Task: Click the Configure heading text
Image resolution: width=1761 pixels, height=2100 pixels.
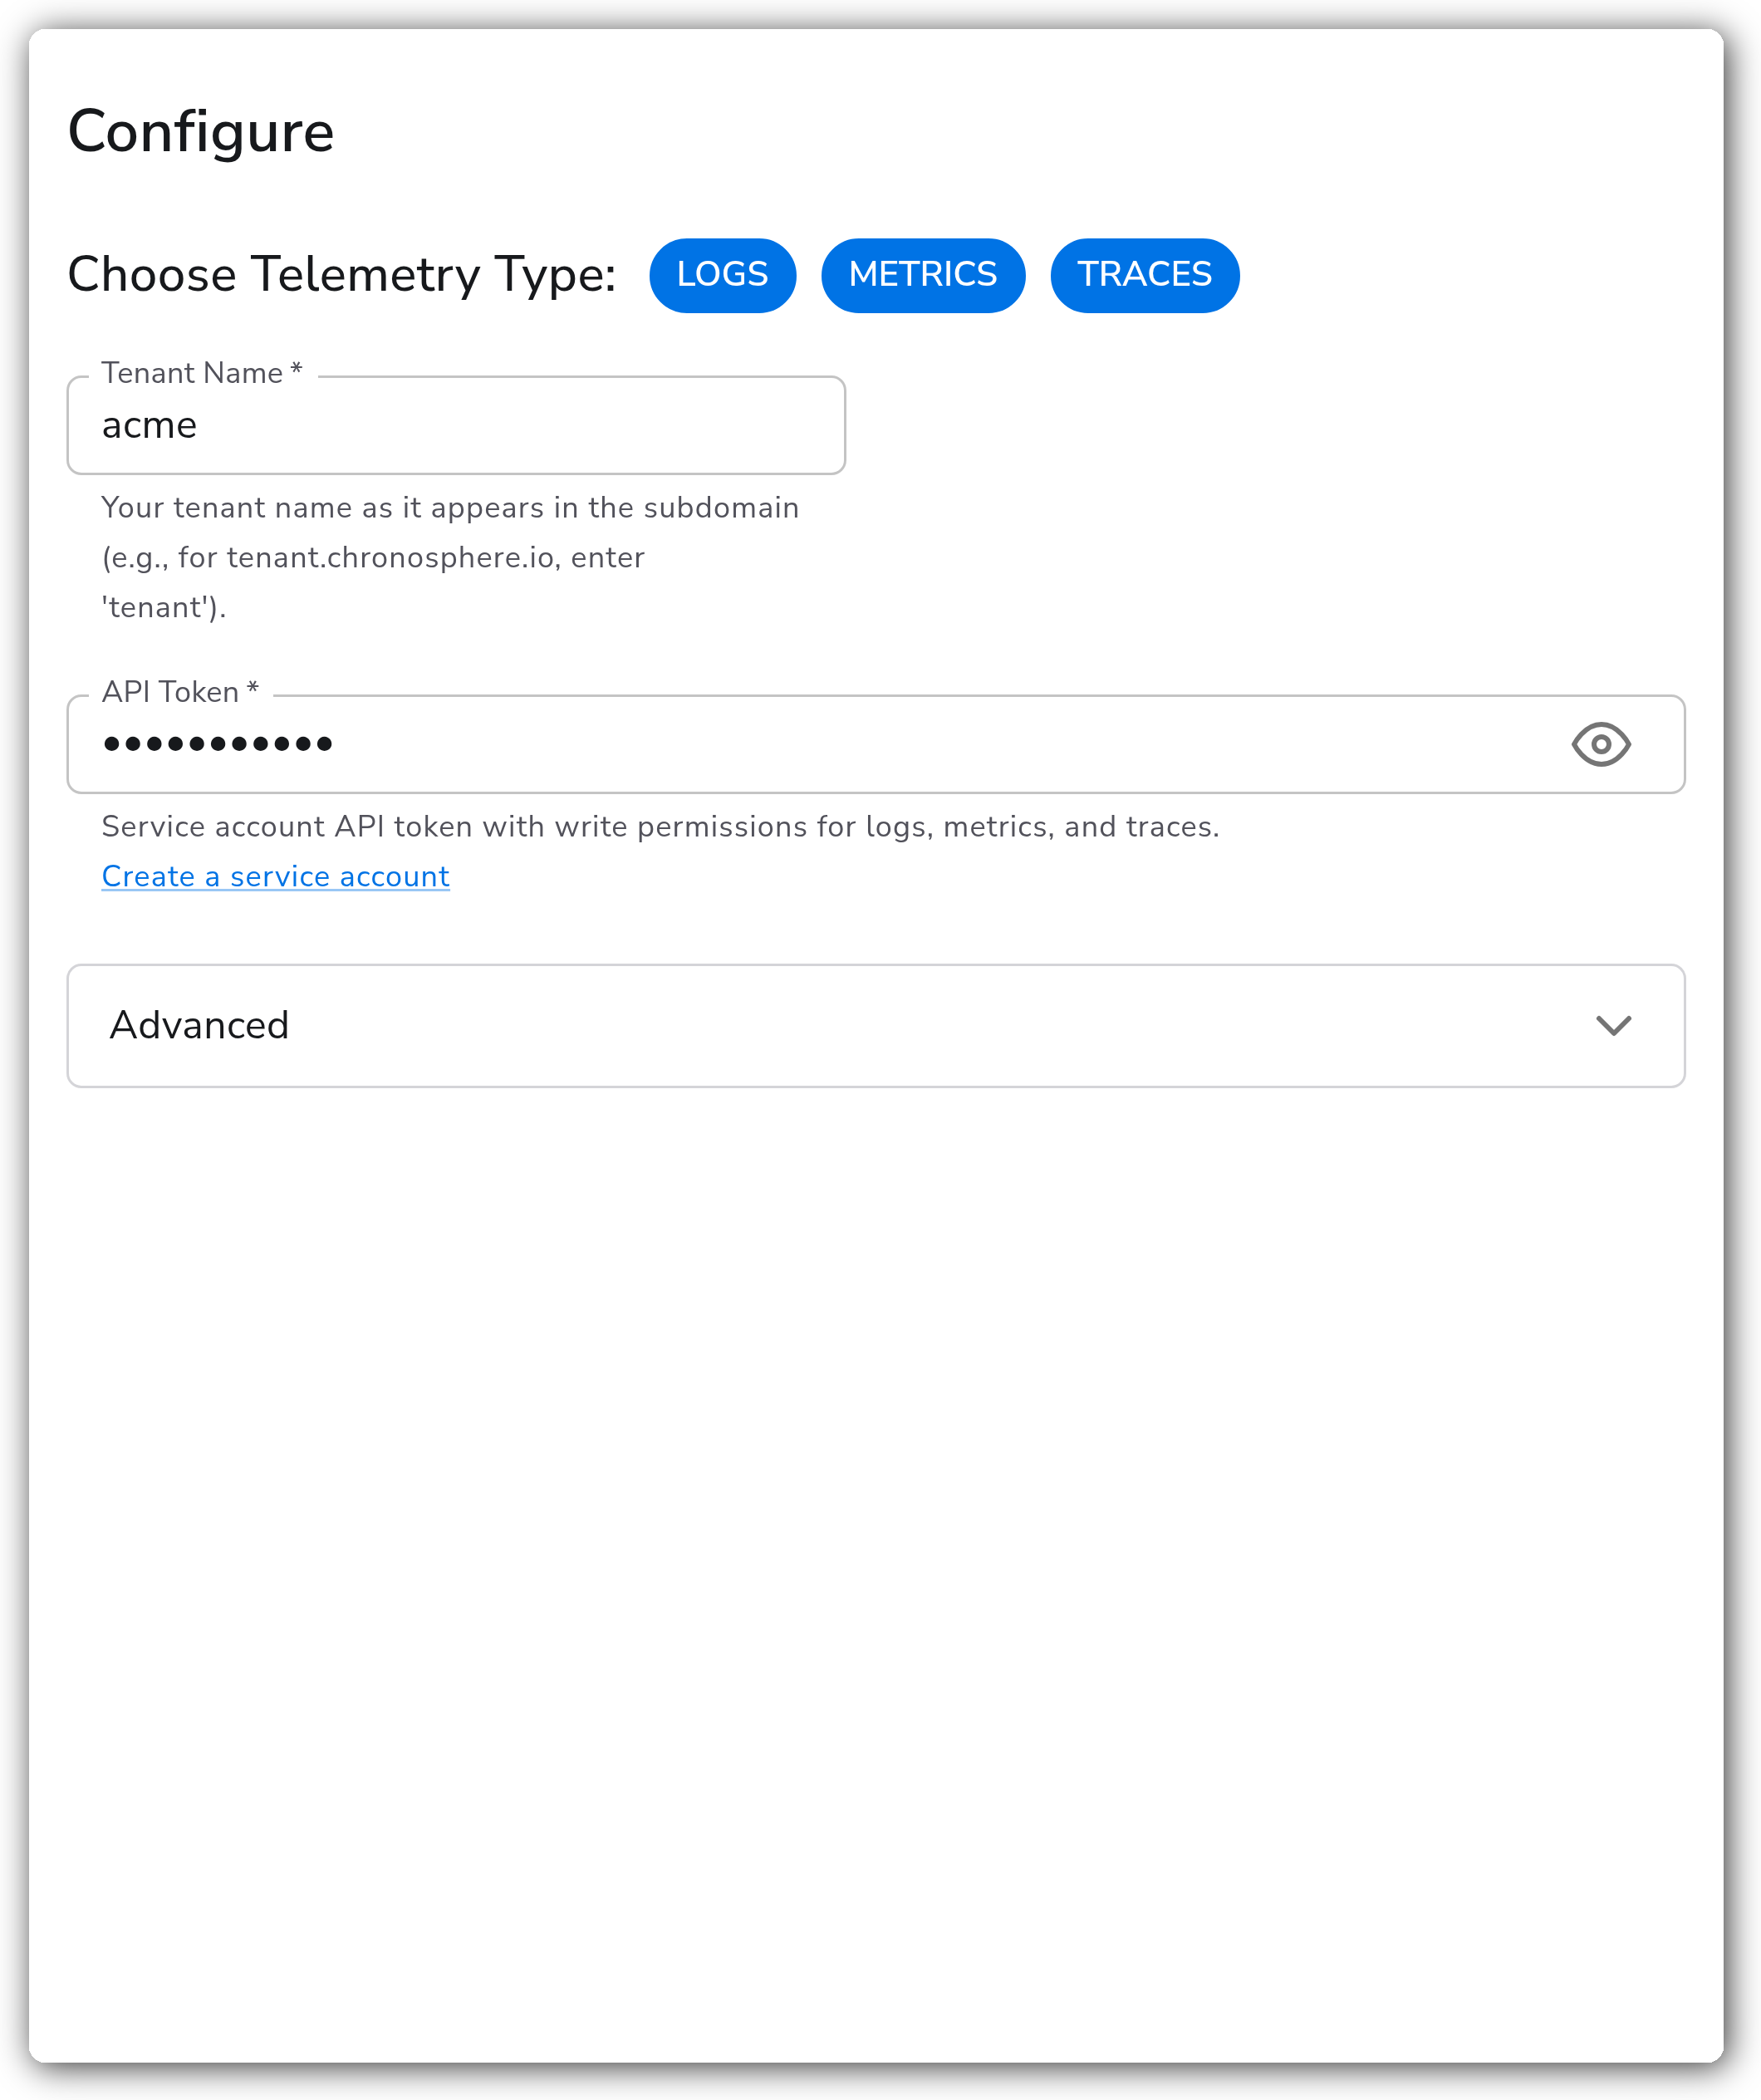Action: 201,132
